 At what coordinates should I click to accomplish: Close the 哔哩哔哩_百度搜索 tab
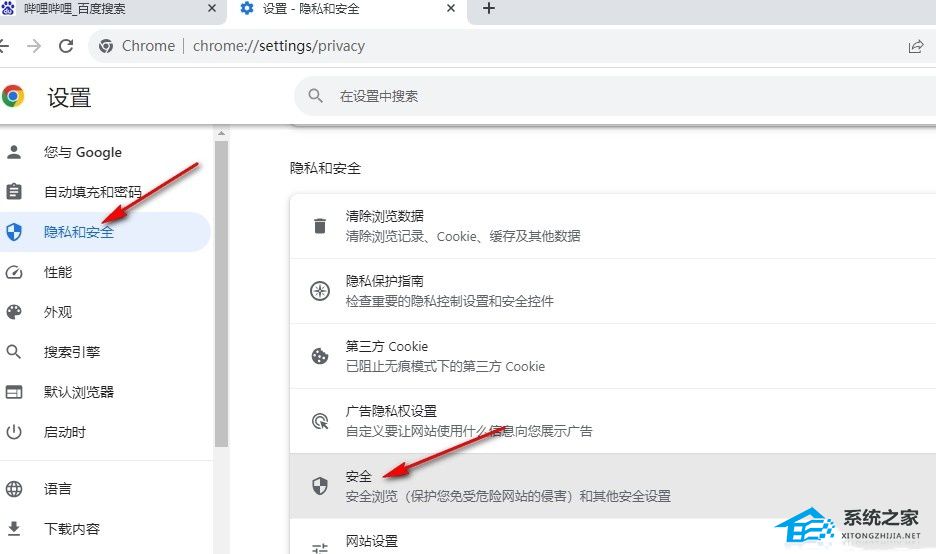point(212,8)
